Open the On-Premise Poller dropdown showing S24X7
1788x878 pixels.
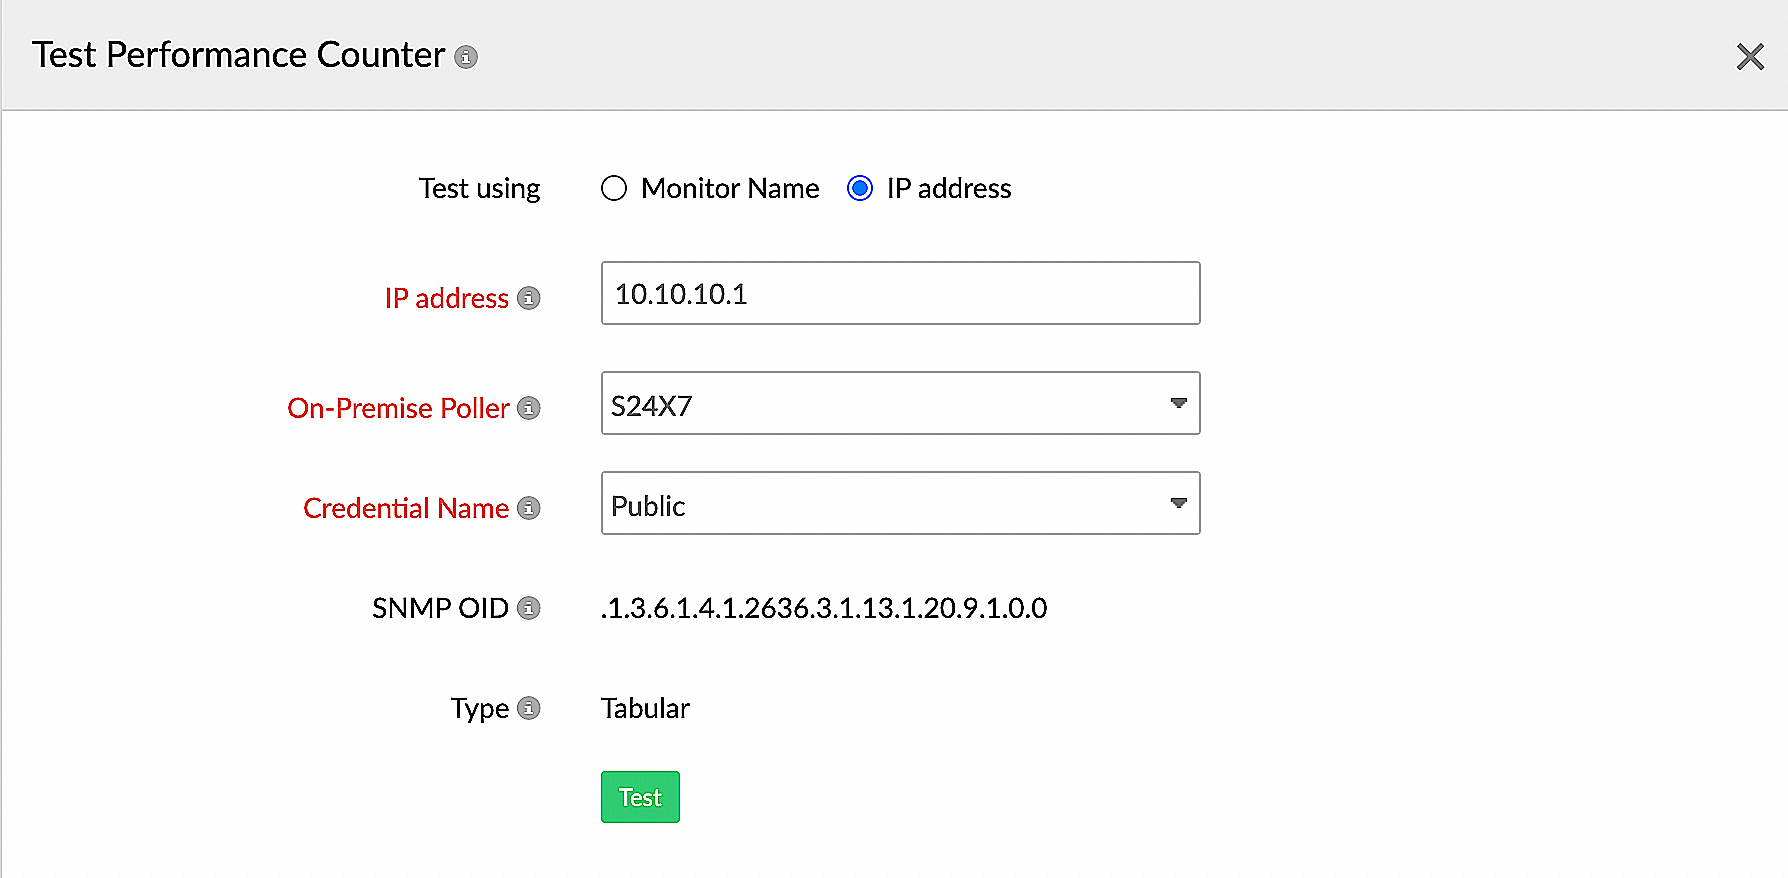(880, 403)
